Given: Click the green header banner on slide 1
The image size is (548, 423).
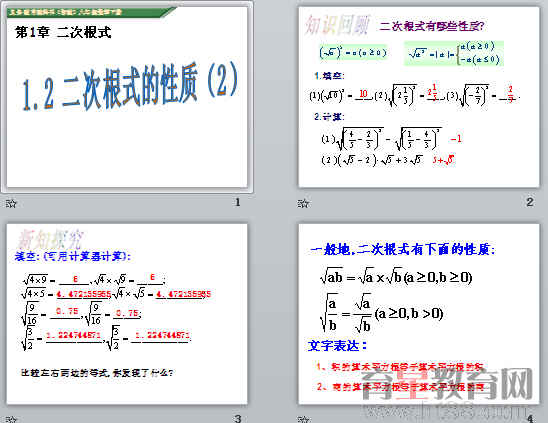Looking at the screenshot, I should pyautogui.click(x=92, y=12).
